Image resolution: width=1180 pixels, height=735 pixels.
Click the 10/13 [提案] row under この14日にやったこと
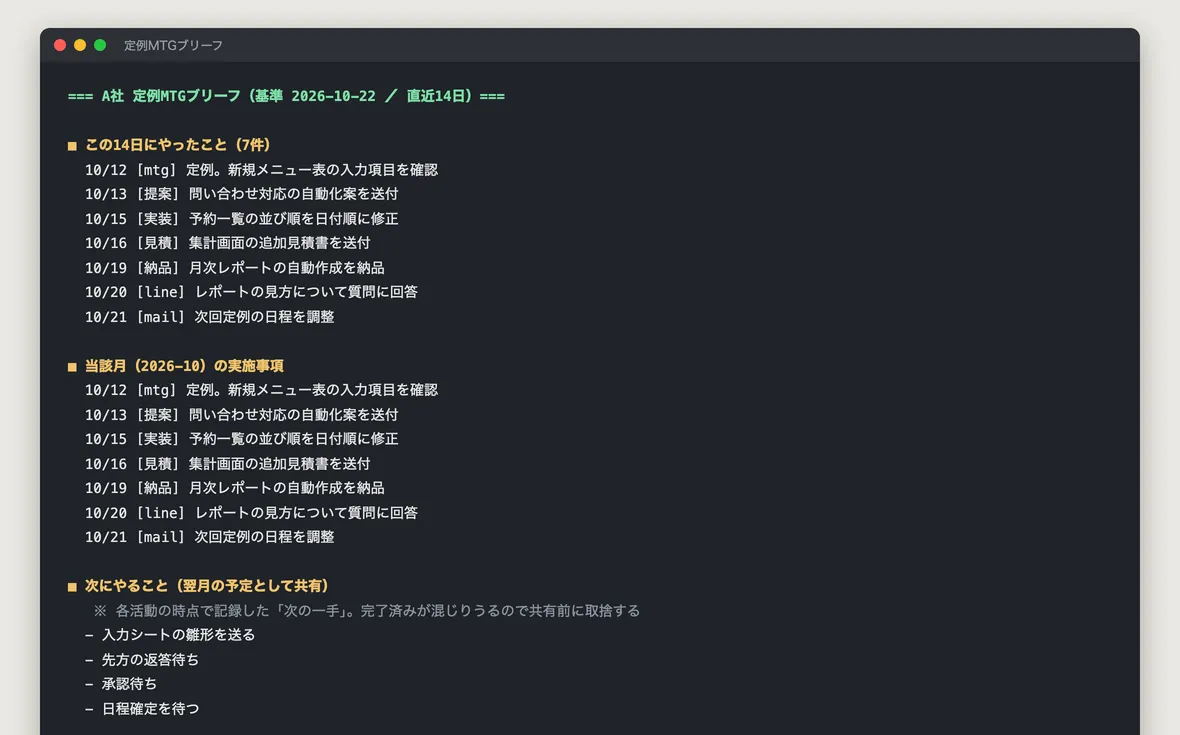[x=242, y=194]
